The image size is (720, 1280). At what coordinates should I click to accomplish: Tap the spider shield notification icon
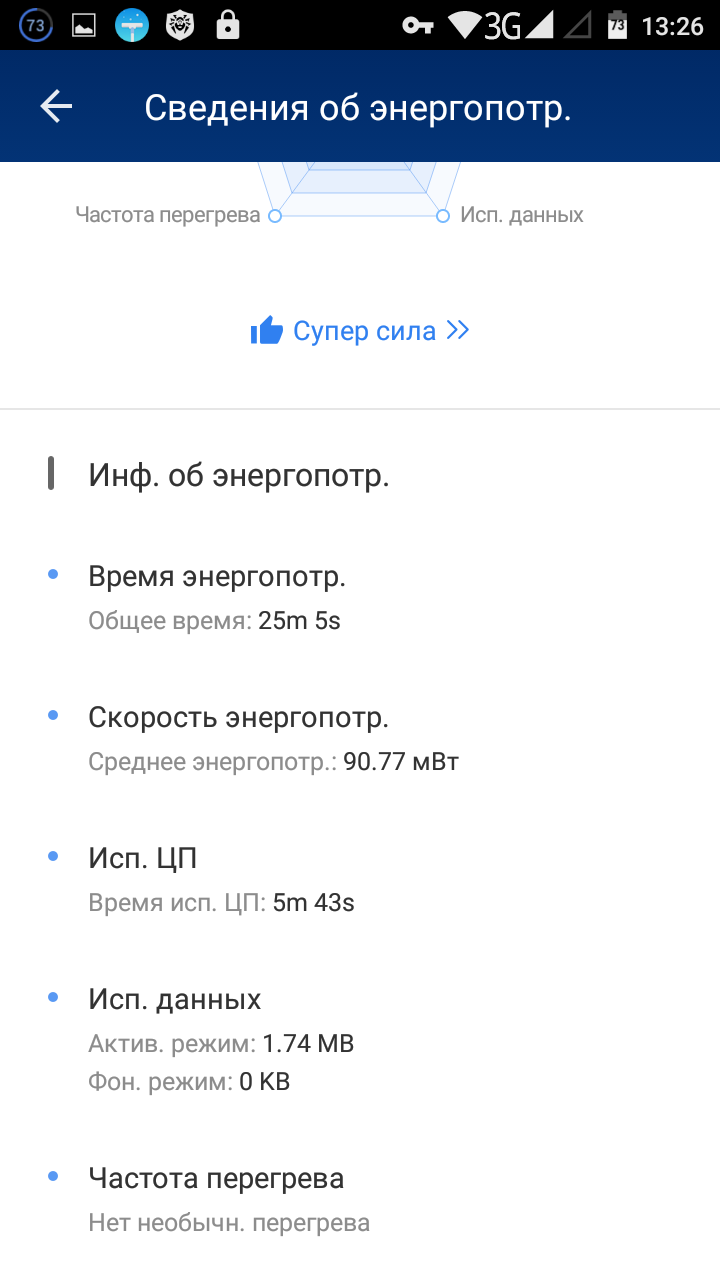(180, 26)
